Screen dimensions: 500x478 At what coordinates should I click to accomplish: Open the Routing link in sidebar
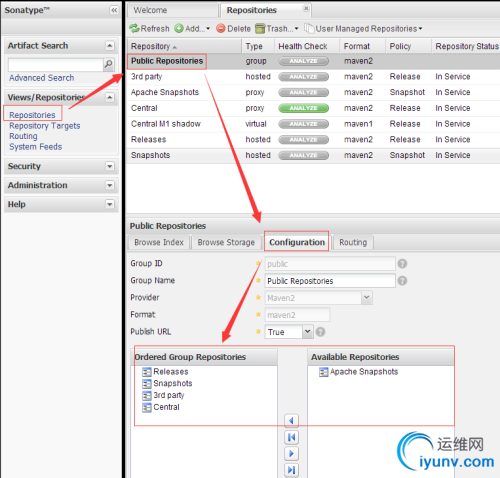click(x=23, y=136)
